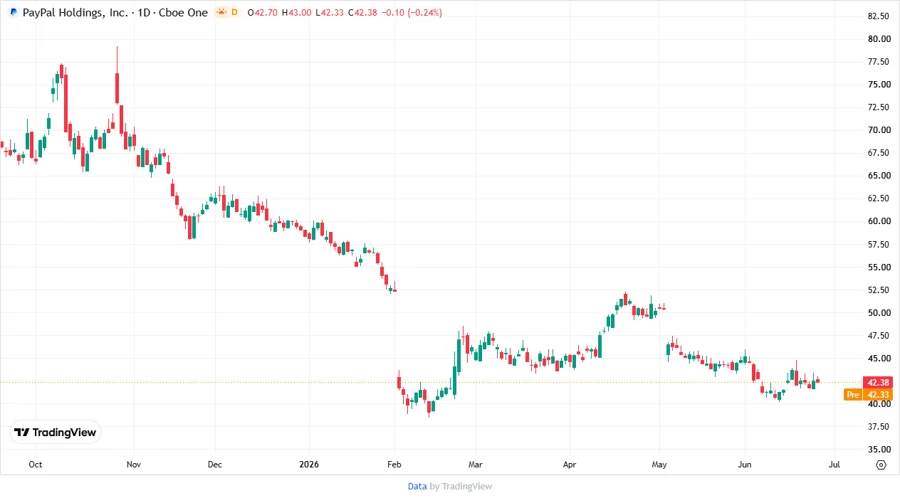Viewport: 900px width, 498px height.
Task: Click the 57.50 price axis label
Action: pyautogui.click(x=879, y=244)
